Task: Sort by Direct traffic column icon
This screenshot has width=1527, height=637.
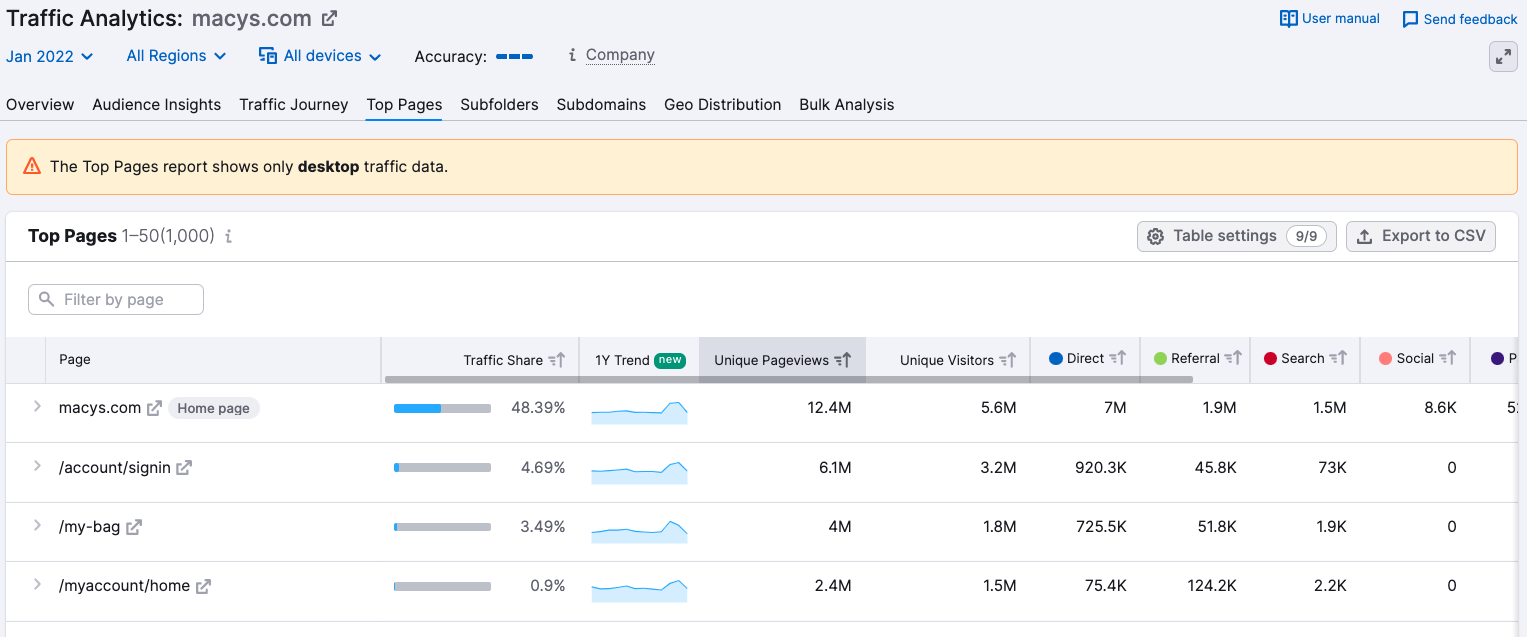Action: 1118,358
